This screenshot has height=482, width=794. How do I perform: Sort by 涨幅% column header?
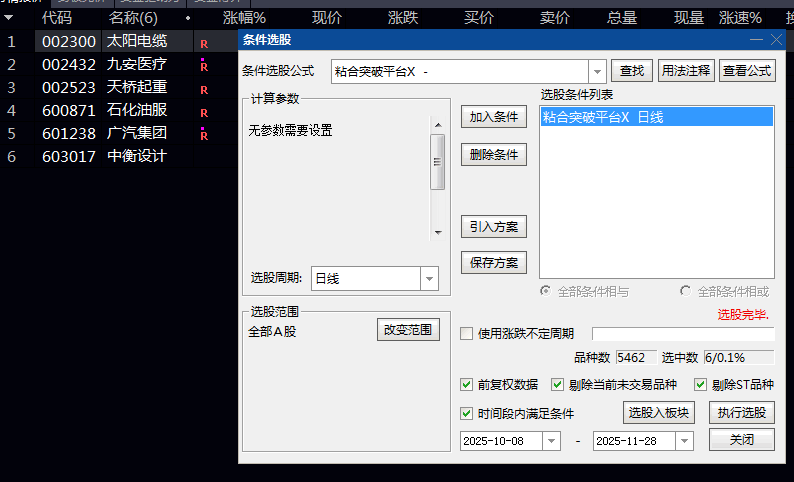click(244, 18)
